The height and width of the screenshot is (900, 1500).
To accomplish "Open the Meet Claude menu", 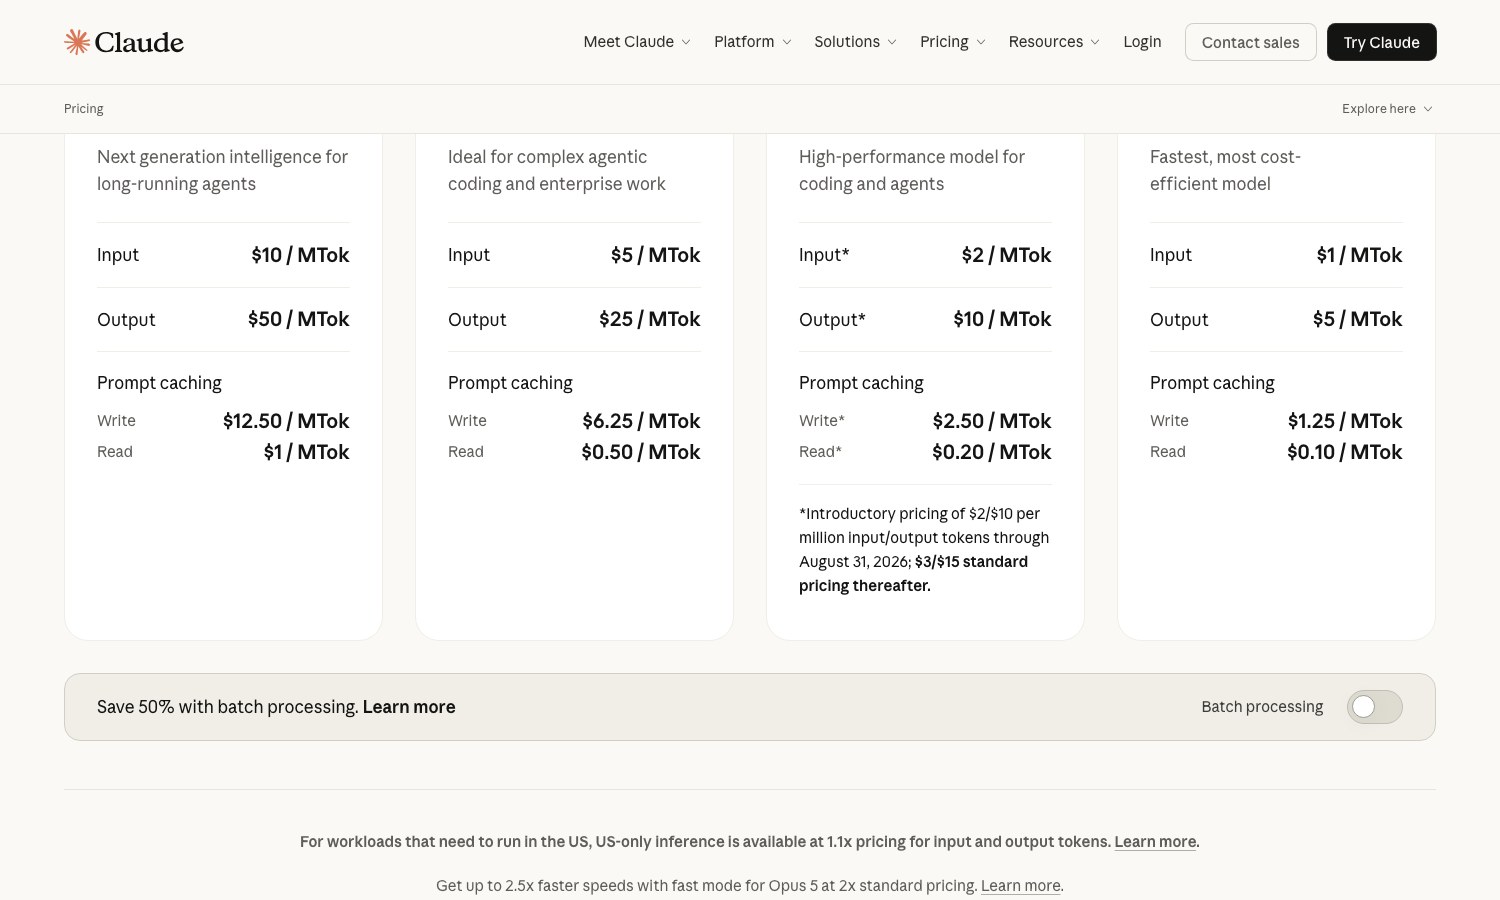I will (637, 42).
